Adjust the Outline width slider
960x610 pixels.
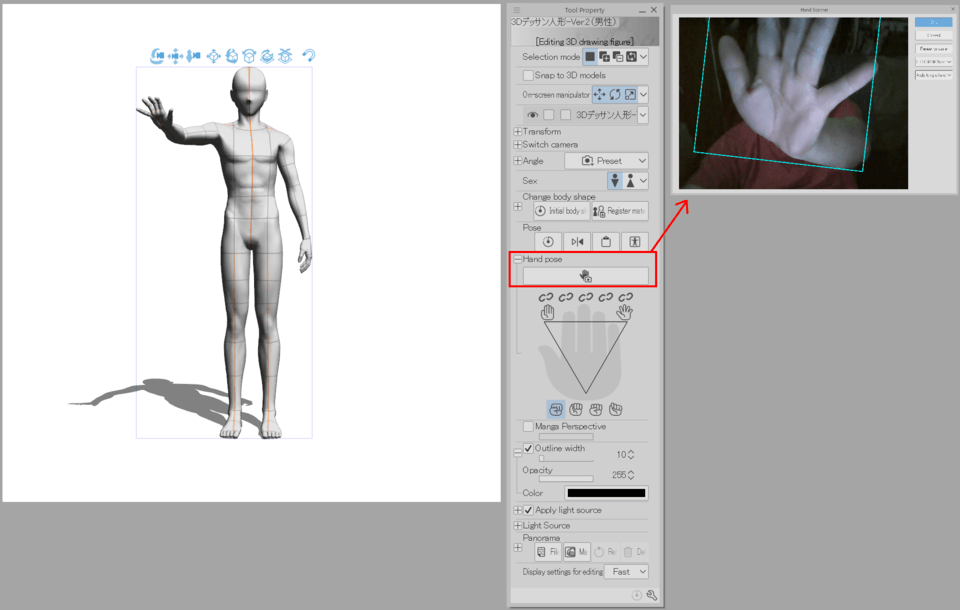566,459
